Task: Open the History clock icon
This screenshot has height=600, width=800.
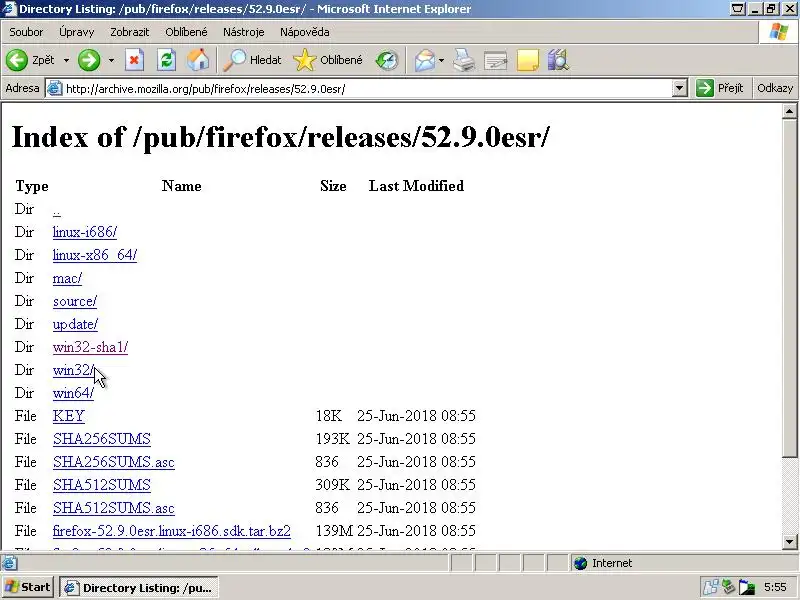Action: [387, 60]
